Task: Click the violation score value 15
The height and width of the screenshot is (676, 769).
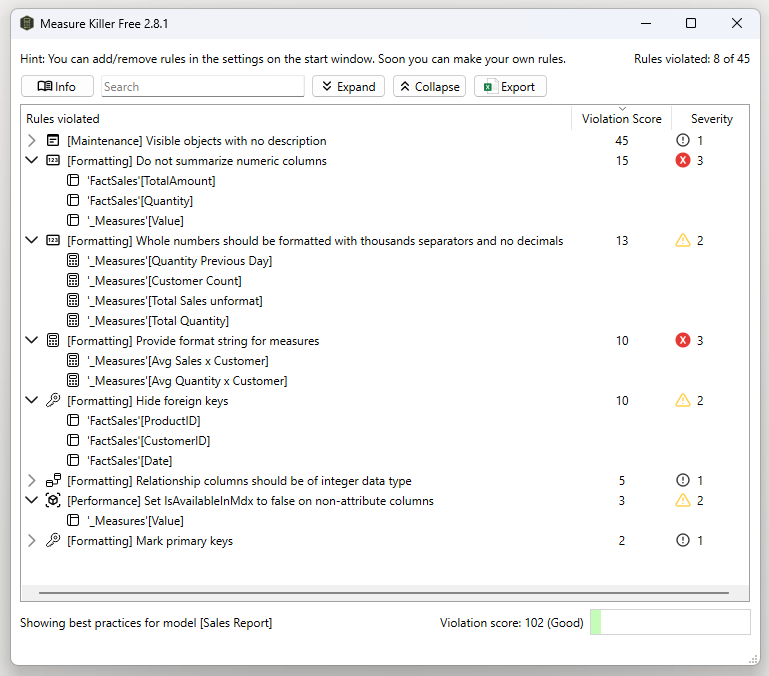Action: click(621, 160)
